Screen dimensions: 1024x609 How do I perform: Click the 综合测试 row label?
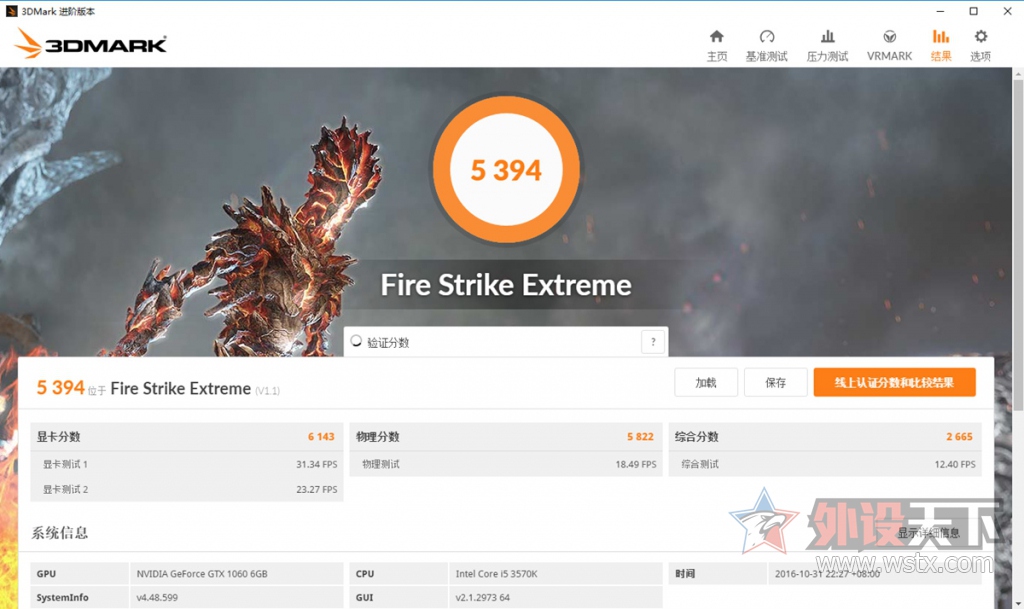point(700,464)
